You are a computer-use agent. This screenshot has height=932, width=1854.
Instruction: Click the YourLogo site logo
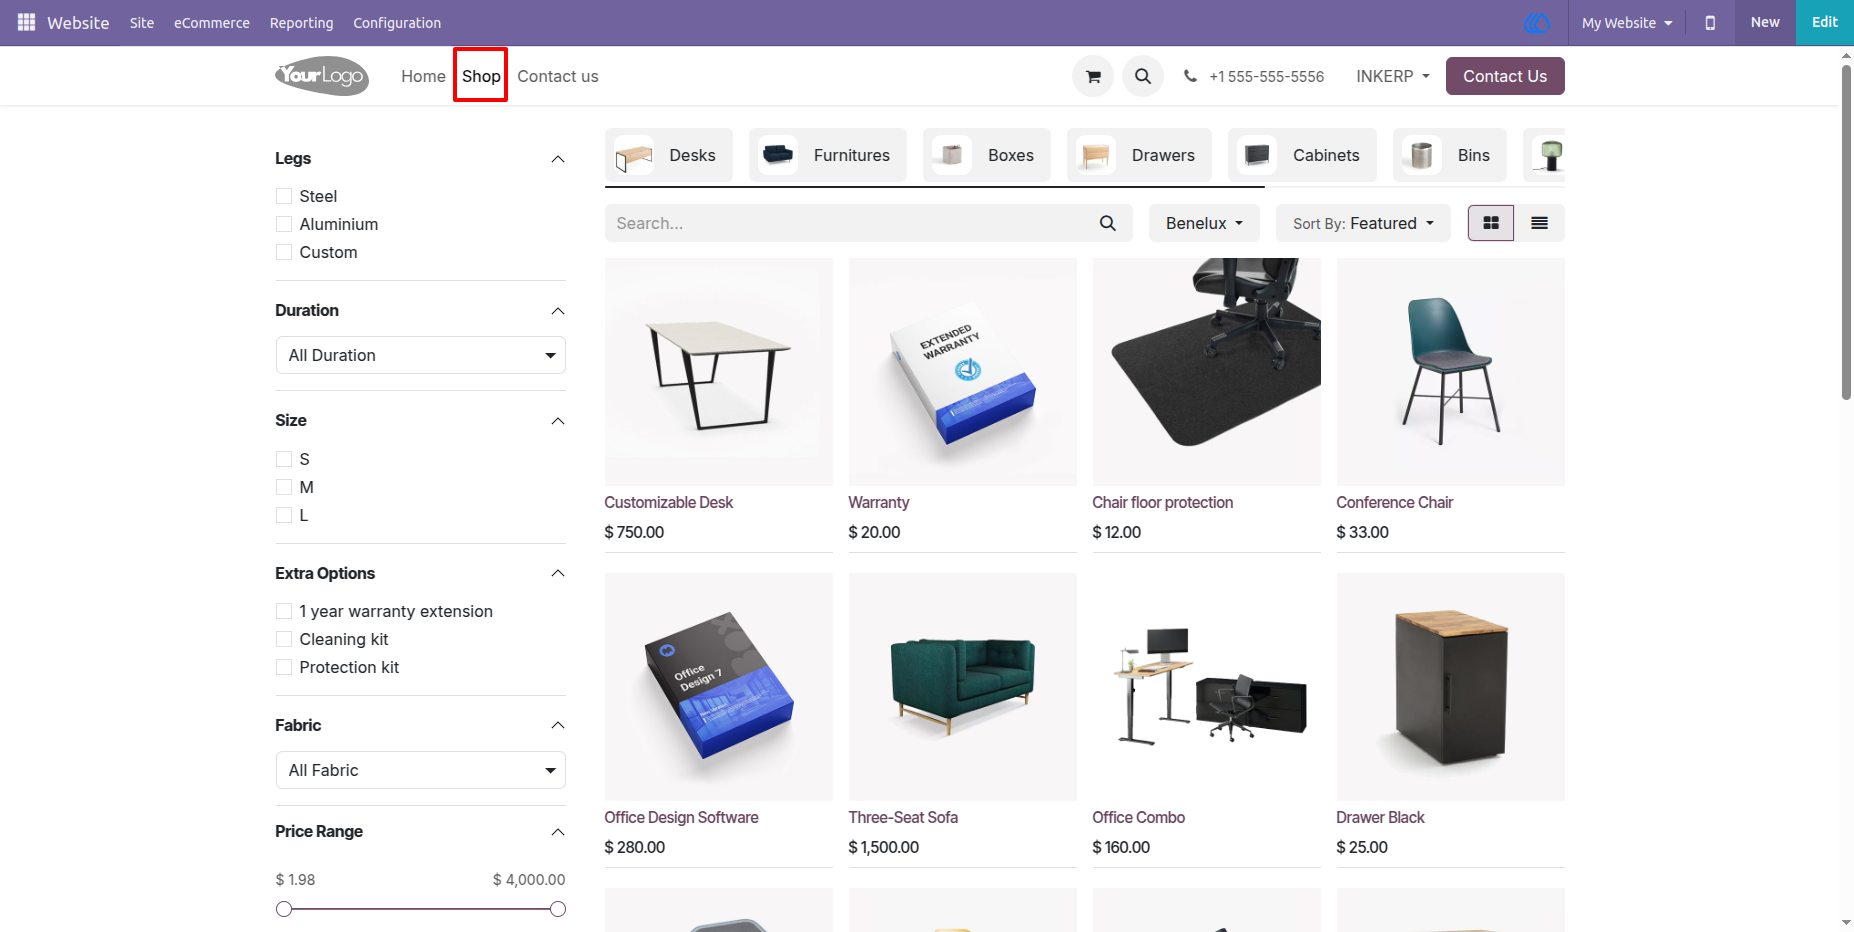(x=322, y=76)
